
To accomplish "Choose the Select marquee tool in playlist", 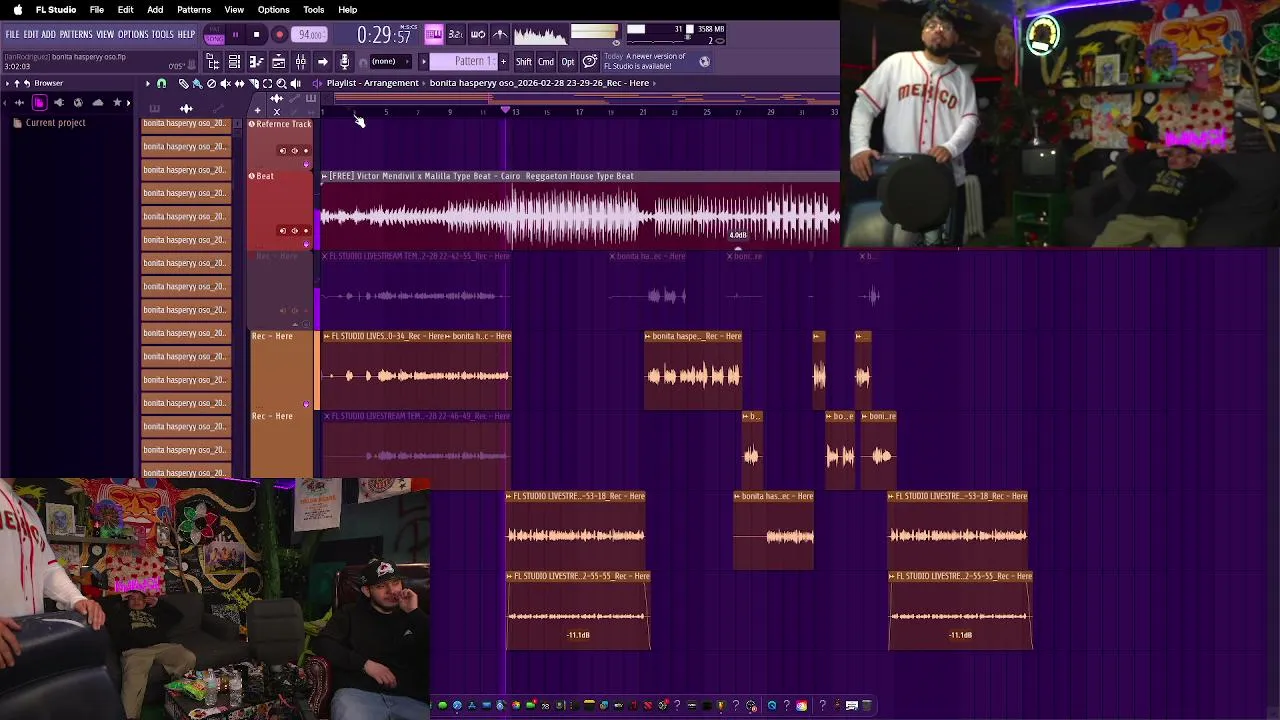I will click(267, 84).
